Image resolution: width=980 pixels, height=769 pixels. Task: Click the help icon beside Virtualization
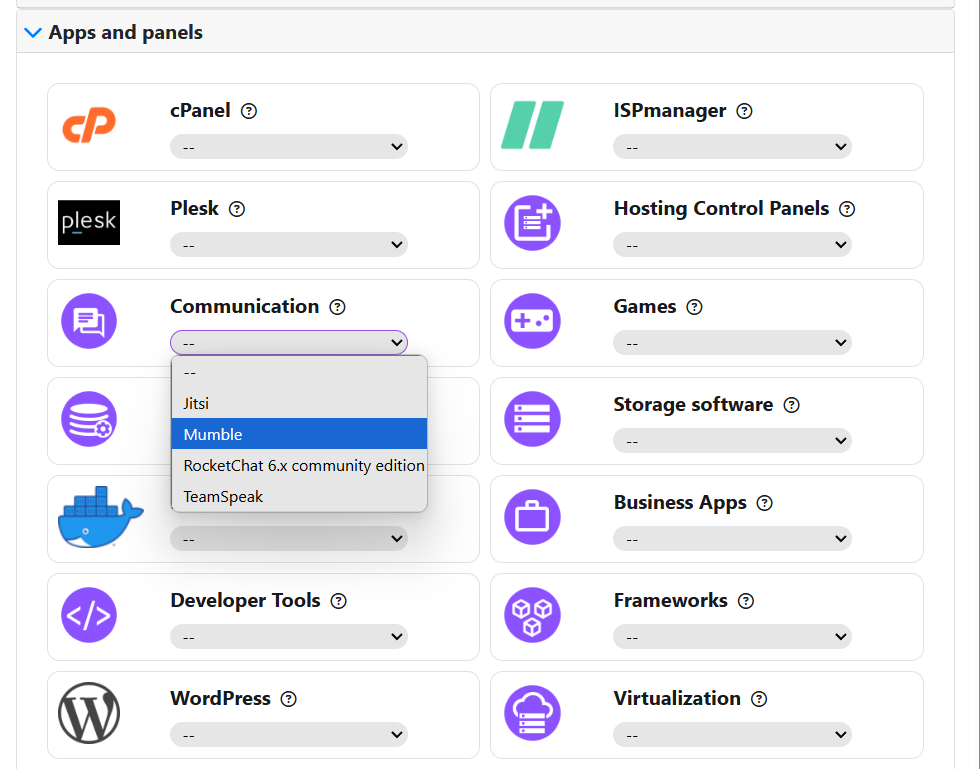(x=759, y=699)
